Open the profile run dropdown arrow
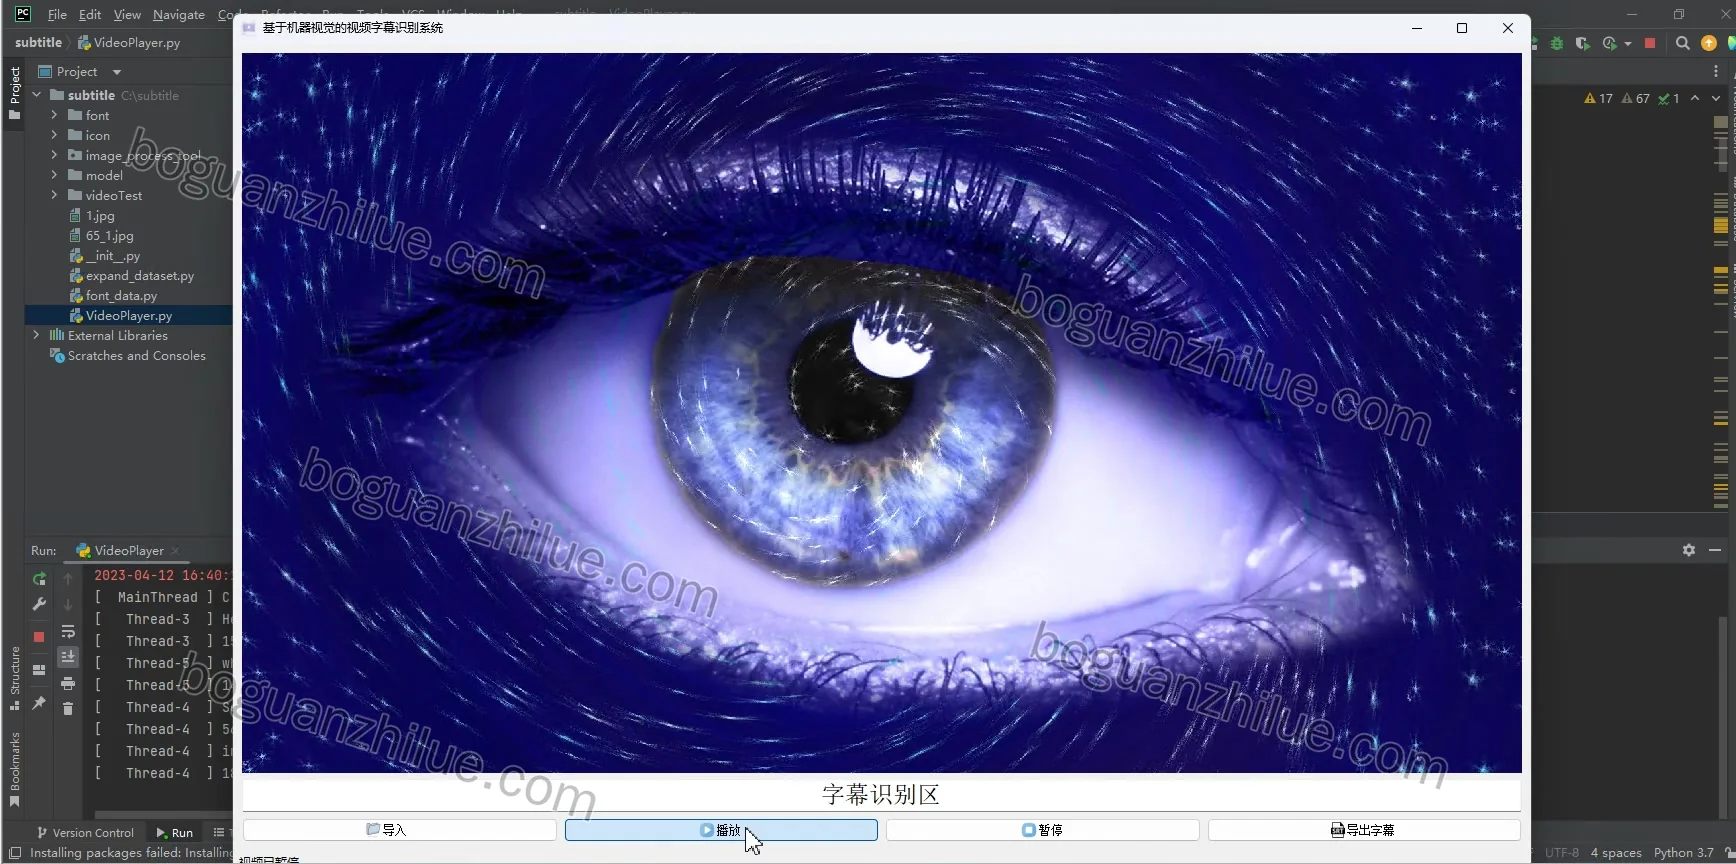 [1628, 43]
